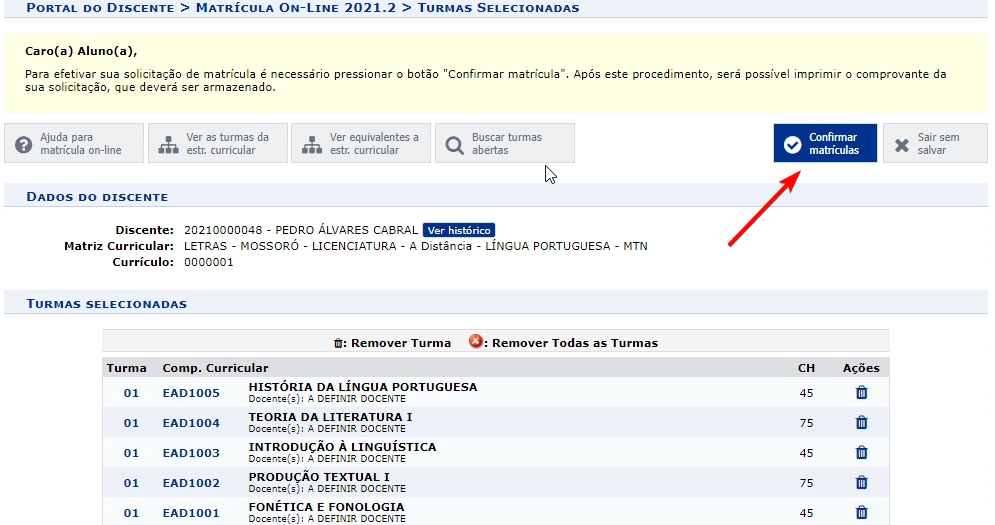
Task: Click FONÉTICA E FONOLOGIA title
Action: click(326, 507)
